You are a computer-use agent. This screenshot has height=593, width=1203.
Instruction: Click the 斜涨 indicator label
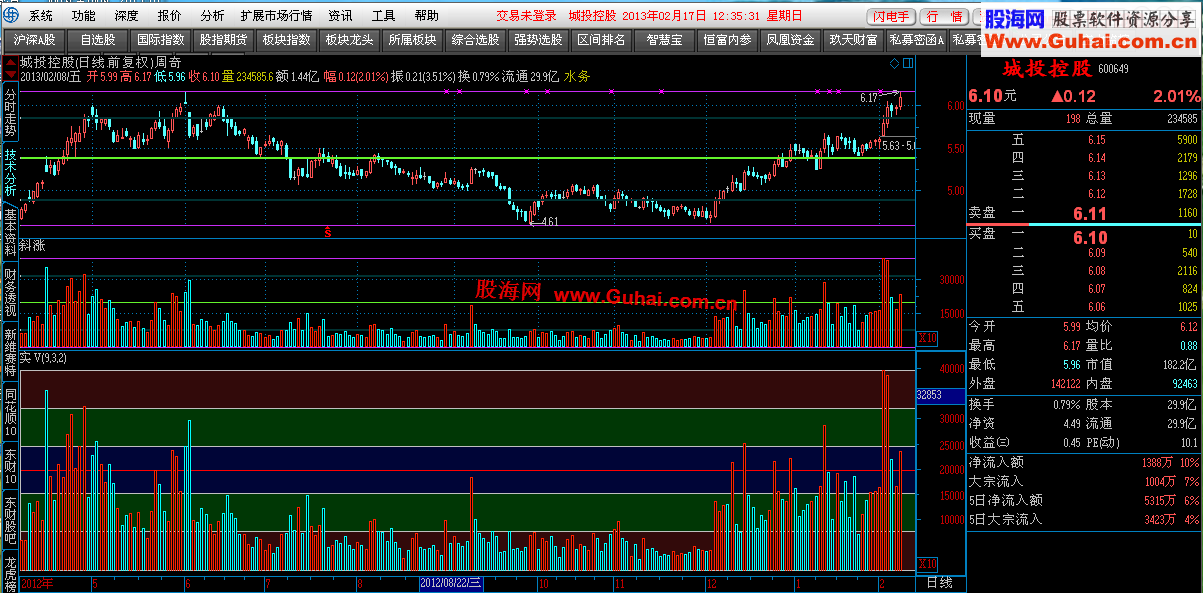coord(33,246)
